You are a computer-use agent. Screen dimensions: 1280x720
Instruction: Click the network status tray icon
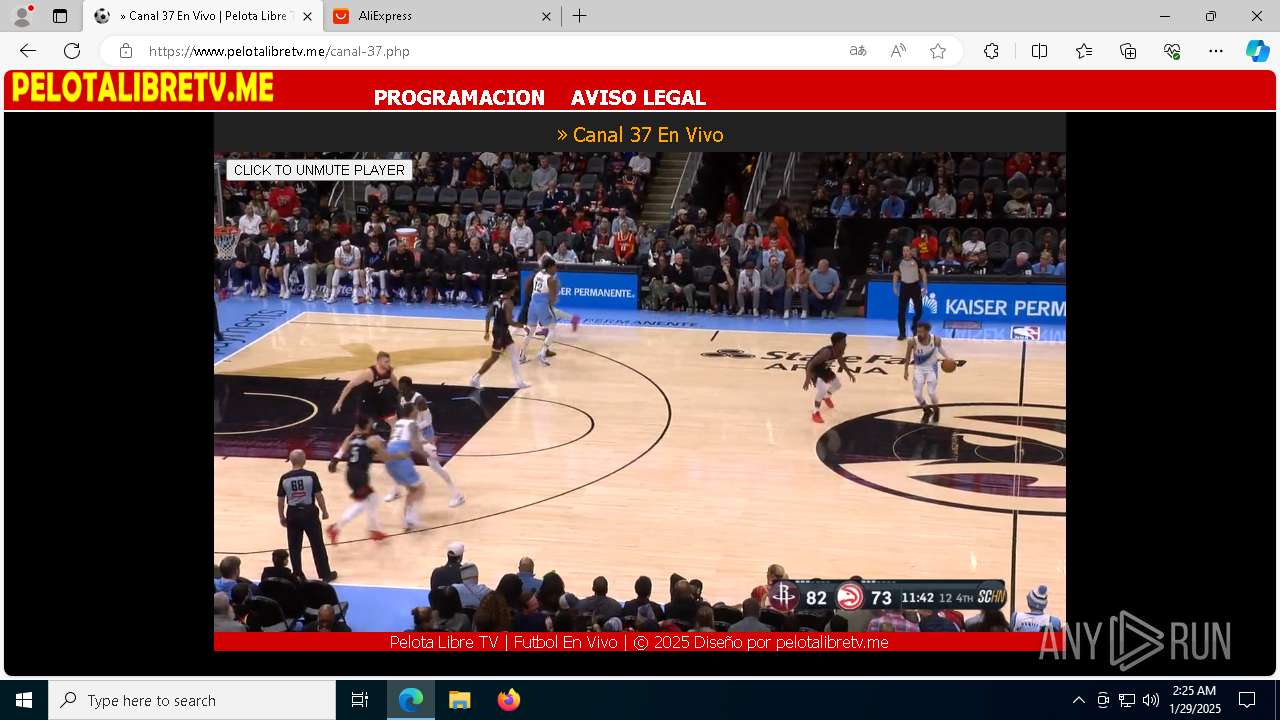pos(1127,700)
